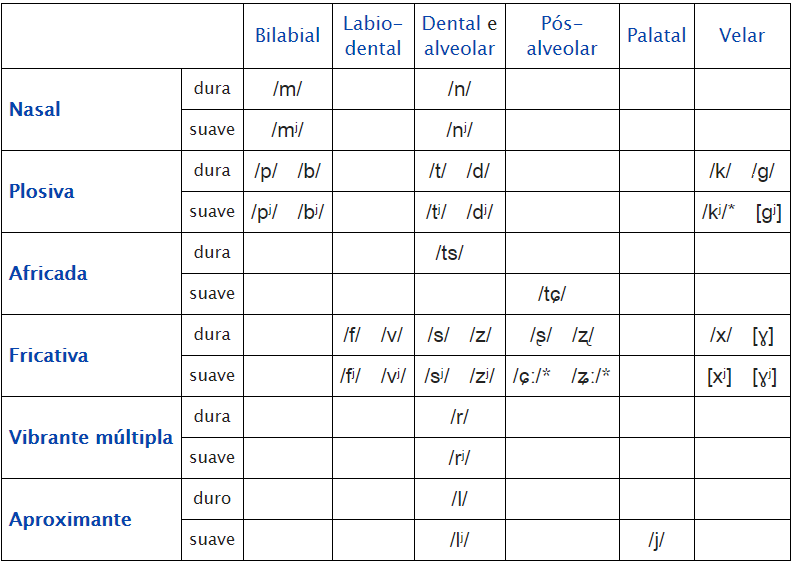This screenshot has height=562, width=792.
Task: Click the /f/ phoneme in Labio-dental column
Action: tap(352, 335)
